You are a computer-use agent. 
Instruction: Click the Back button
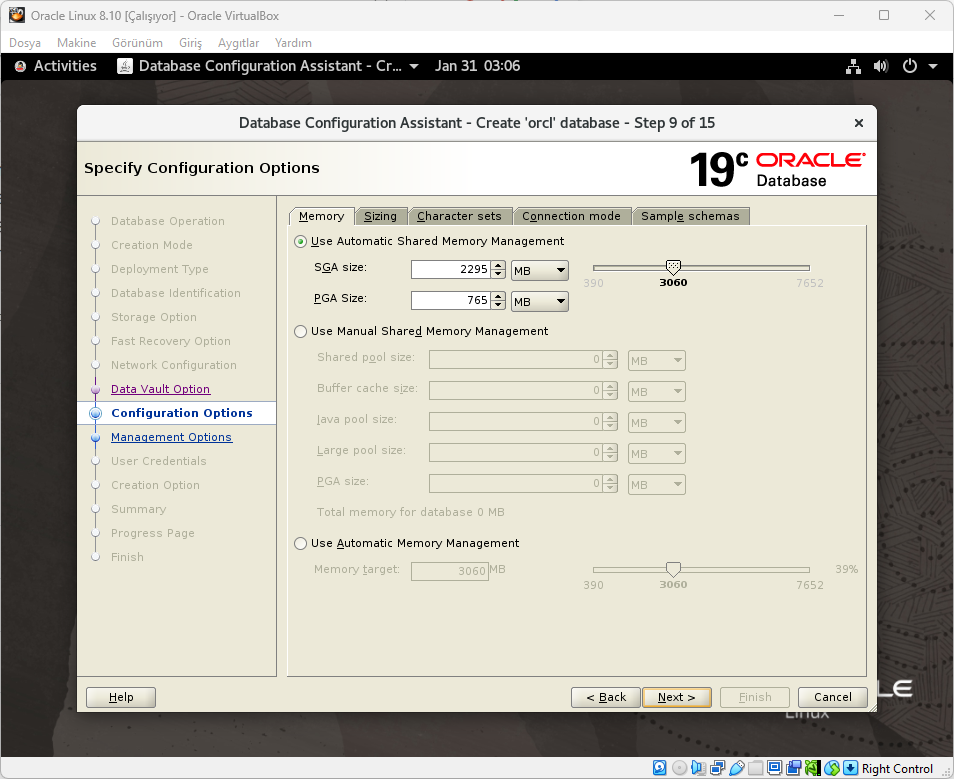click(606, 697)
